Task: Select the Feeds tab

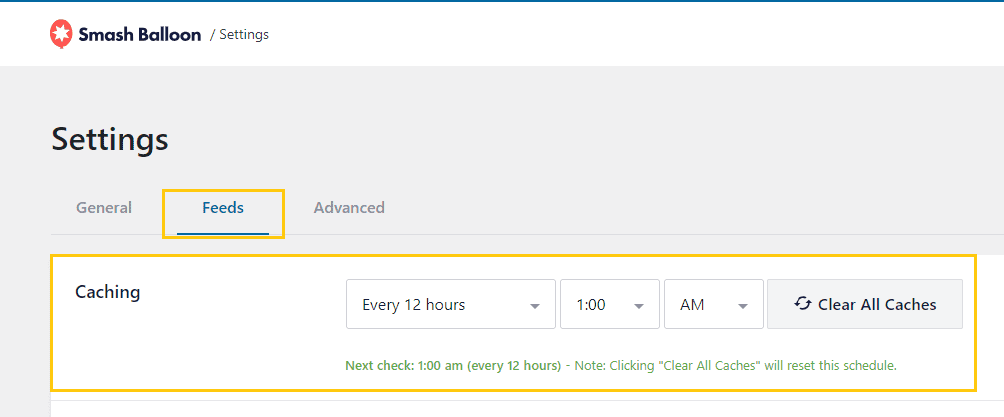Action: pyautogui.click(x=223, y=208)
